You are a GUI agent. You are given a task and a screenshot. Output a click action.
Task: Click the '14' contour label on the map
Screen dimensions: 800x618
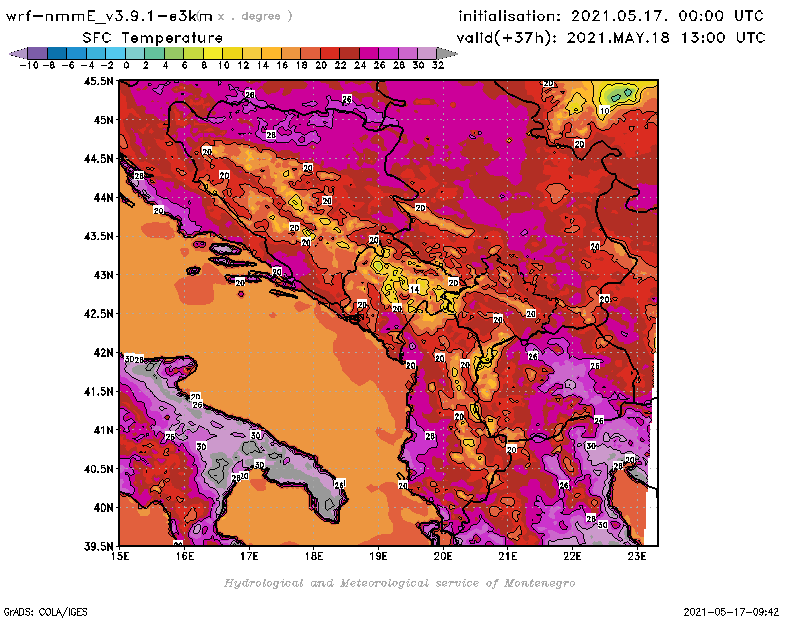click(x=414, y=289)
